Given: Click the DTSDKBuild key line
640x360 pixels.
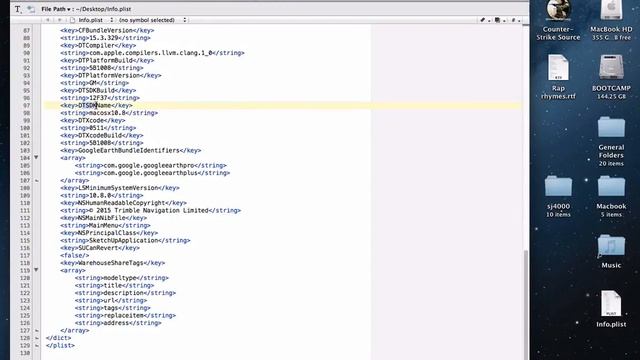Looking at the screenshot, I should (x=98, y=91).
